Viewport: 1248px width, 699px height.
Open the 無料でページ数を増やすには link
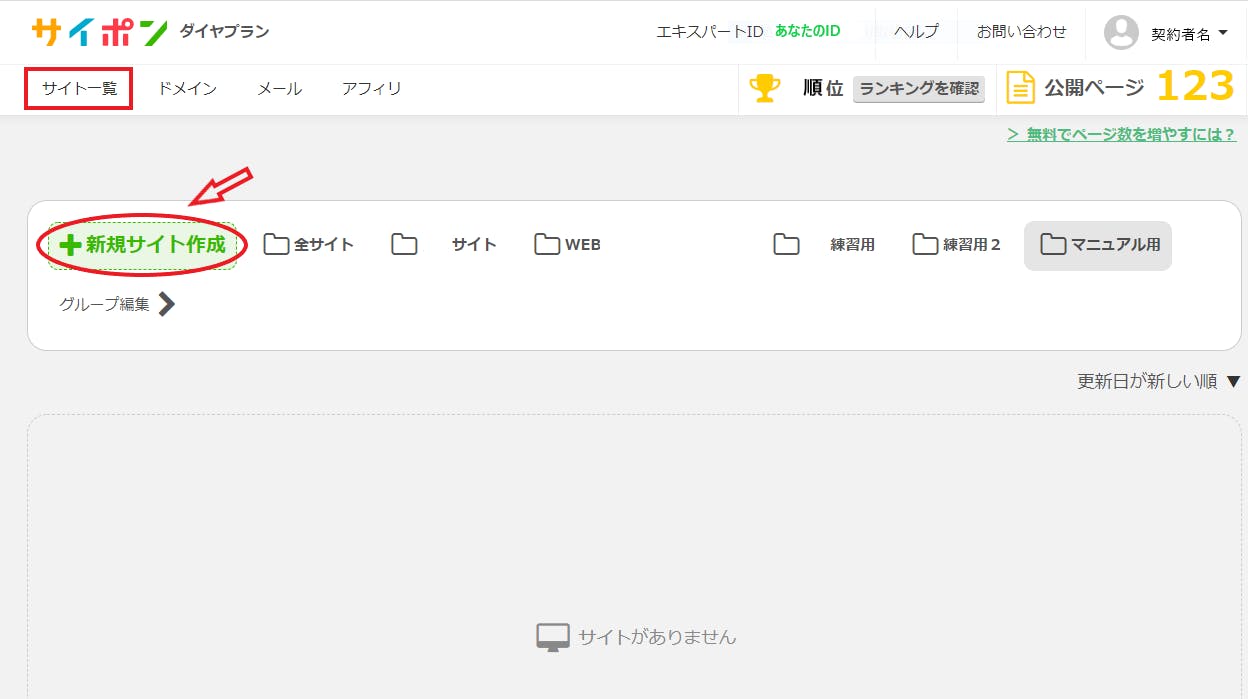1121,134
